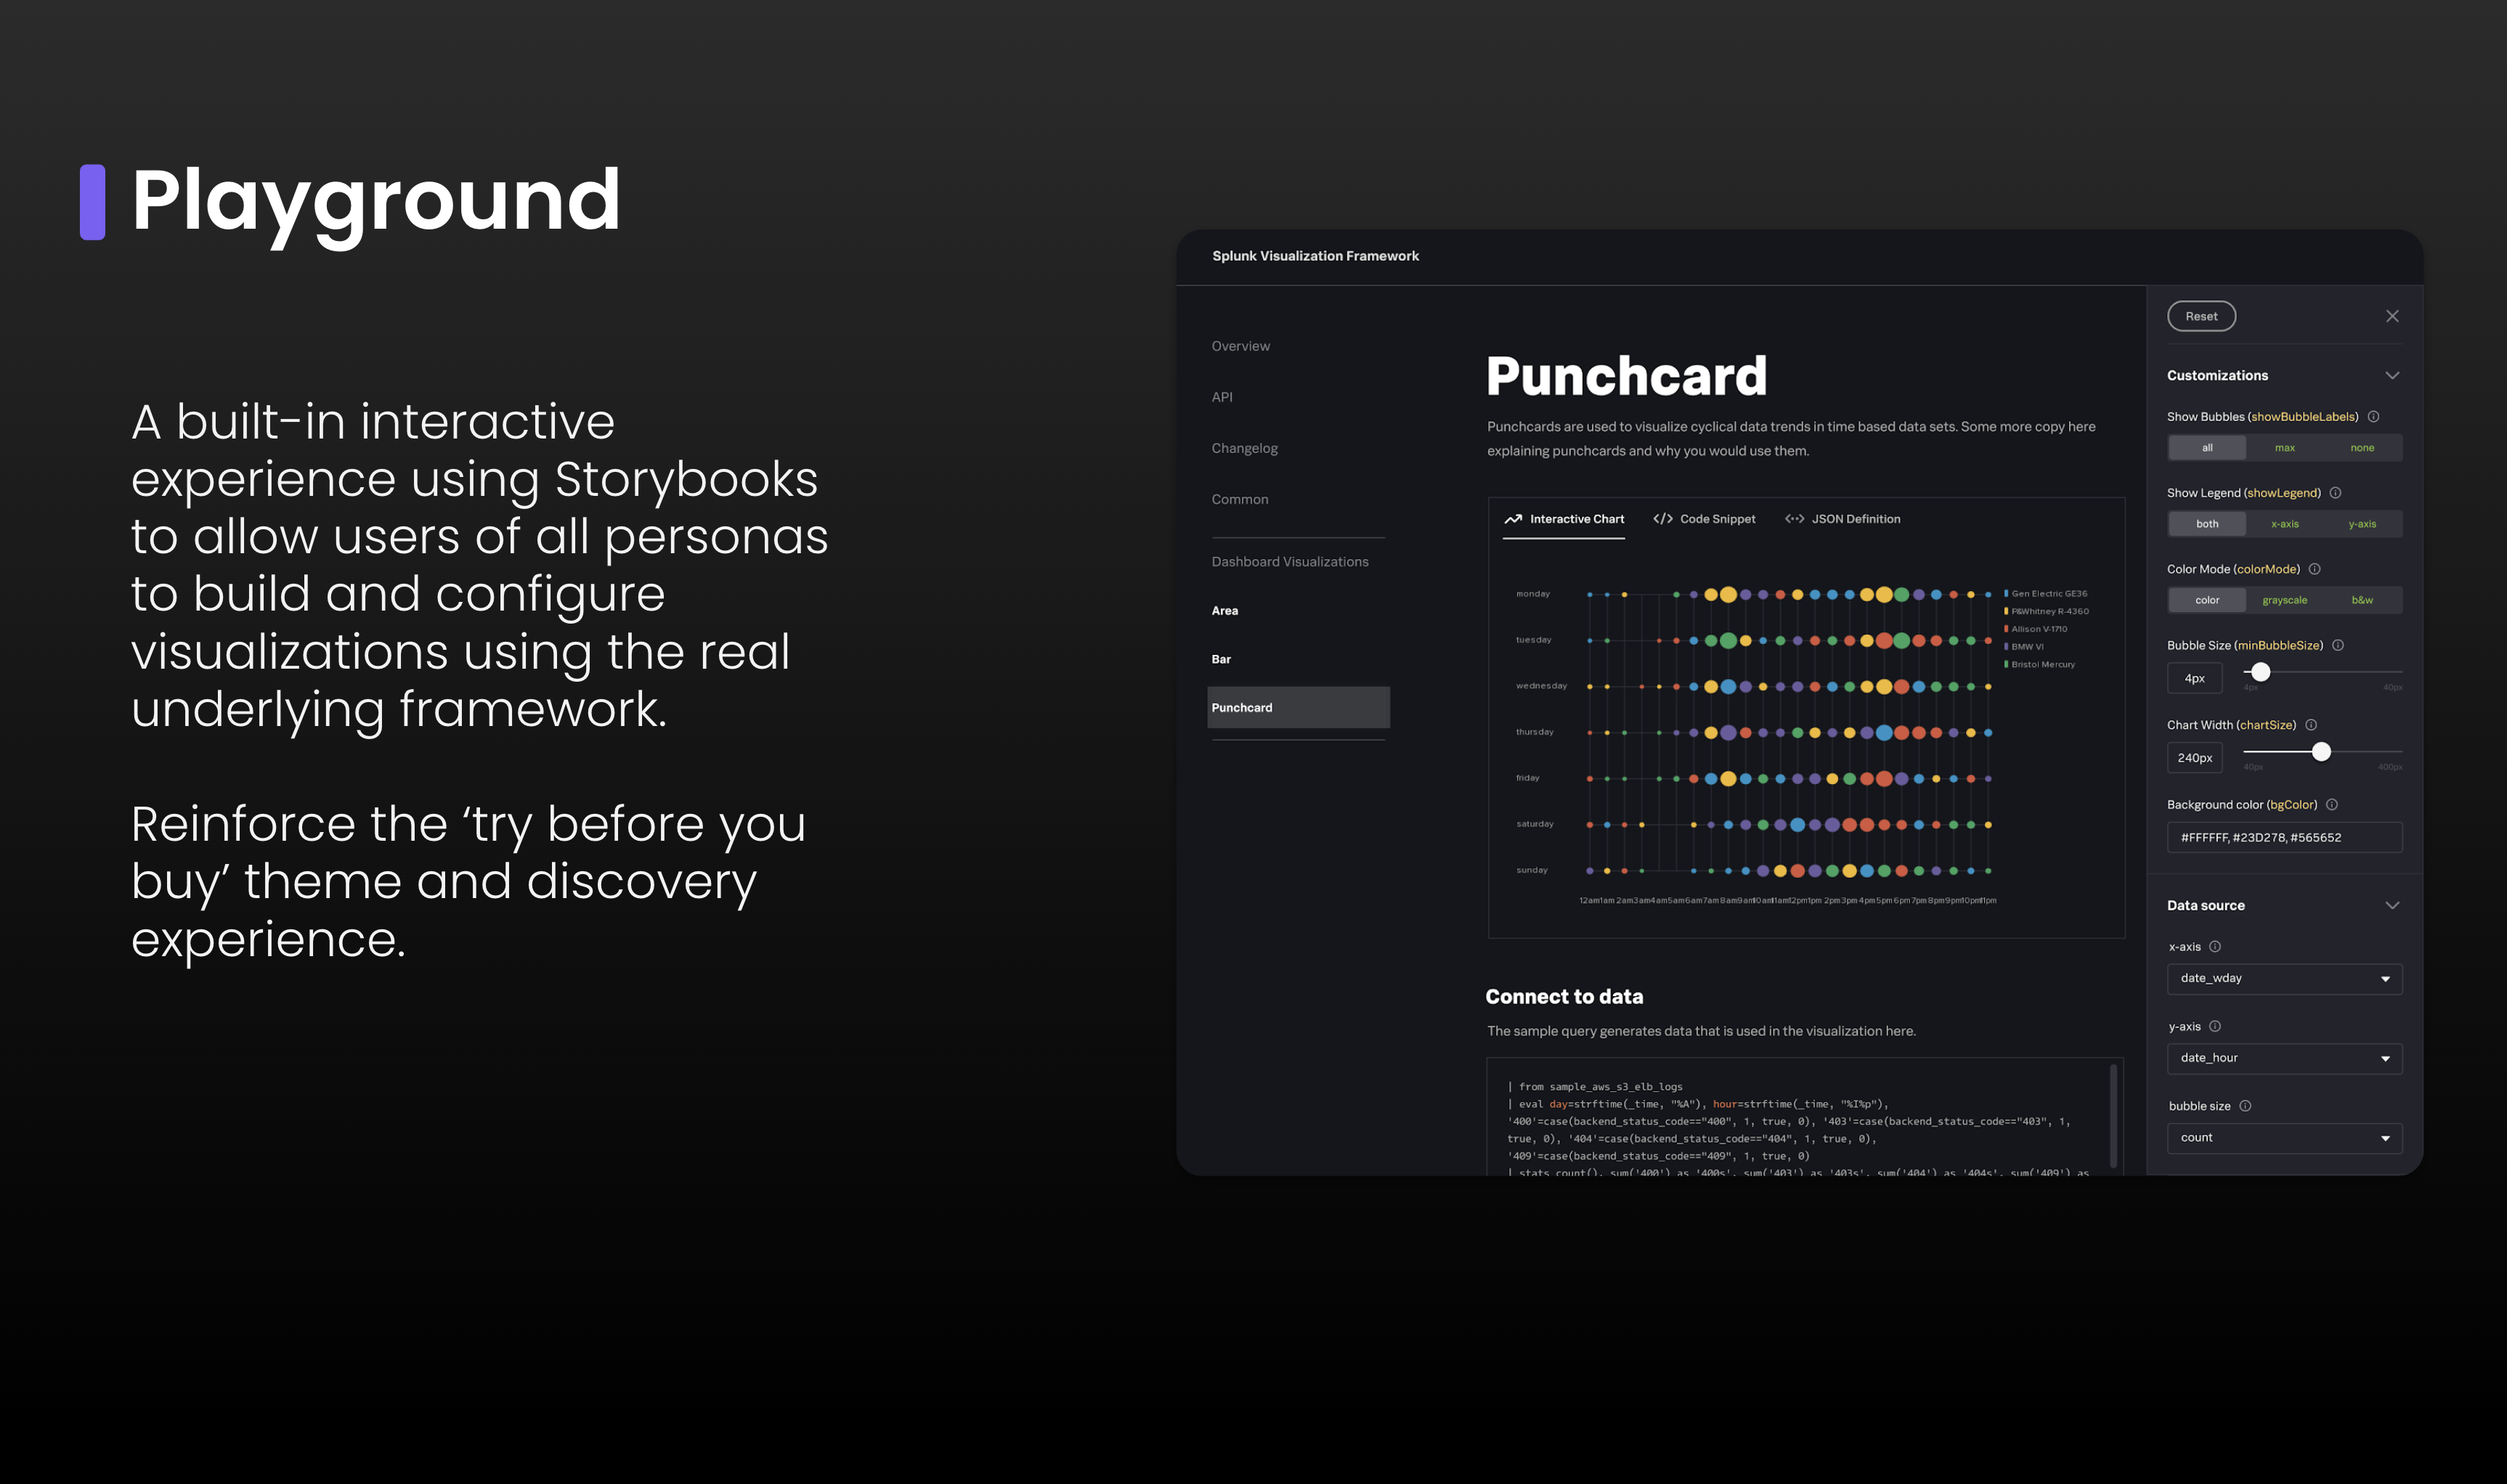Click the info icon beside Show Bubbles
Screen dimensions: 2507x1484
(x=2373, y=417)
